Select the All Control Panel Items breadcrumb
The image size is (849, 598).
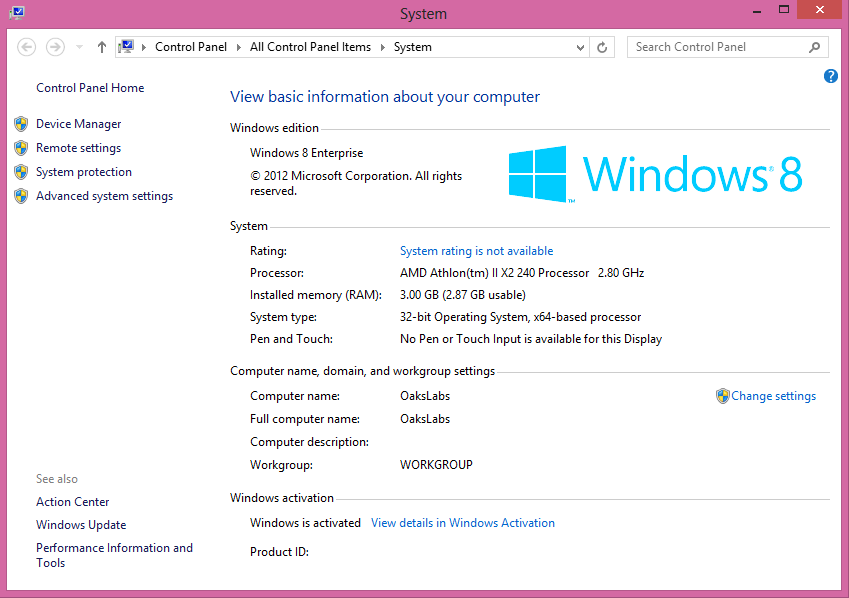(310, 47)
